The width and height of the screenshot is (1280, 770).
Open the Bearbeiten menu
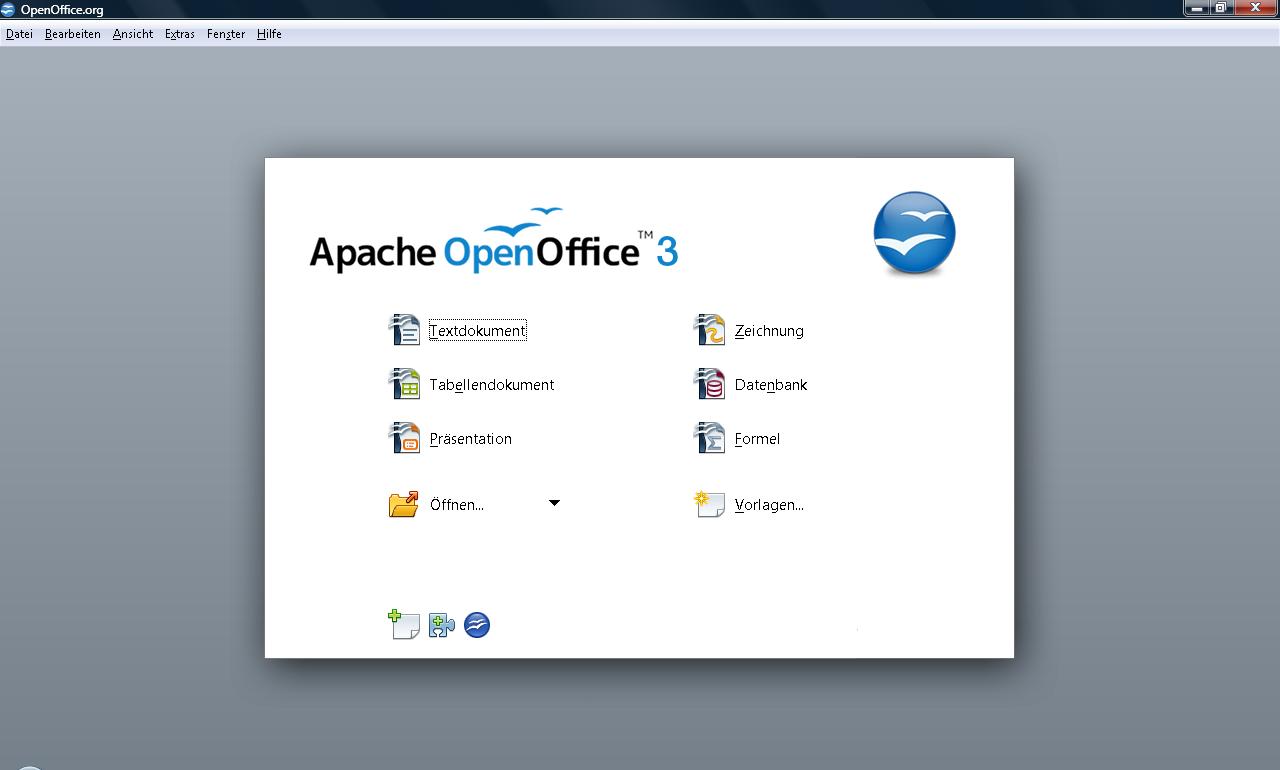(73, 34)
